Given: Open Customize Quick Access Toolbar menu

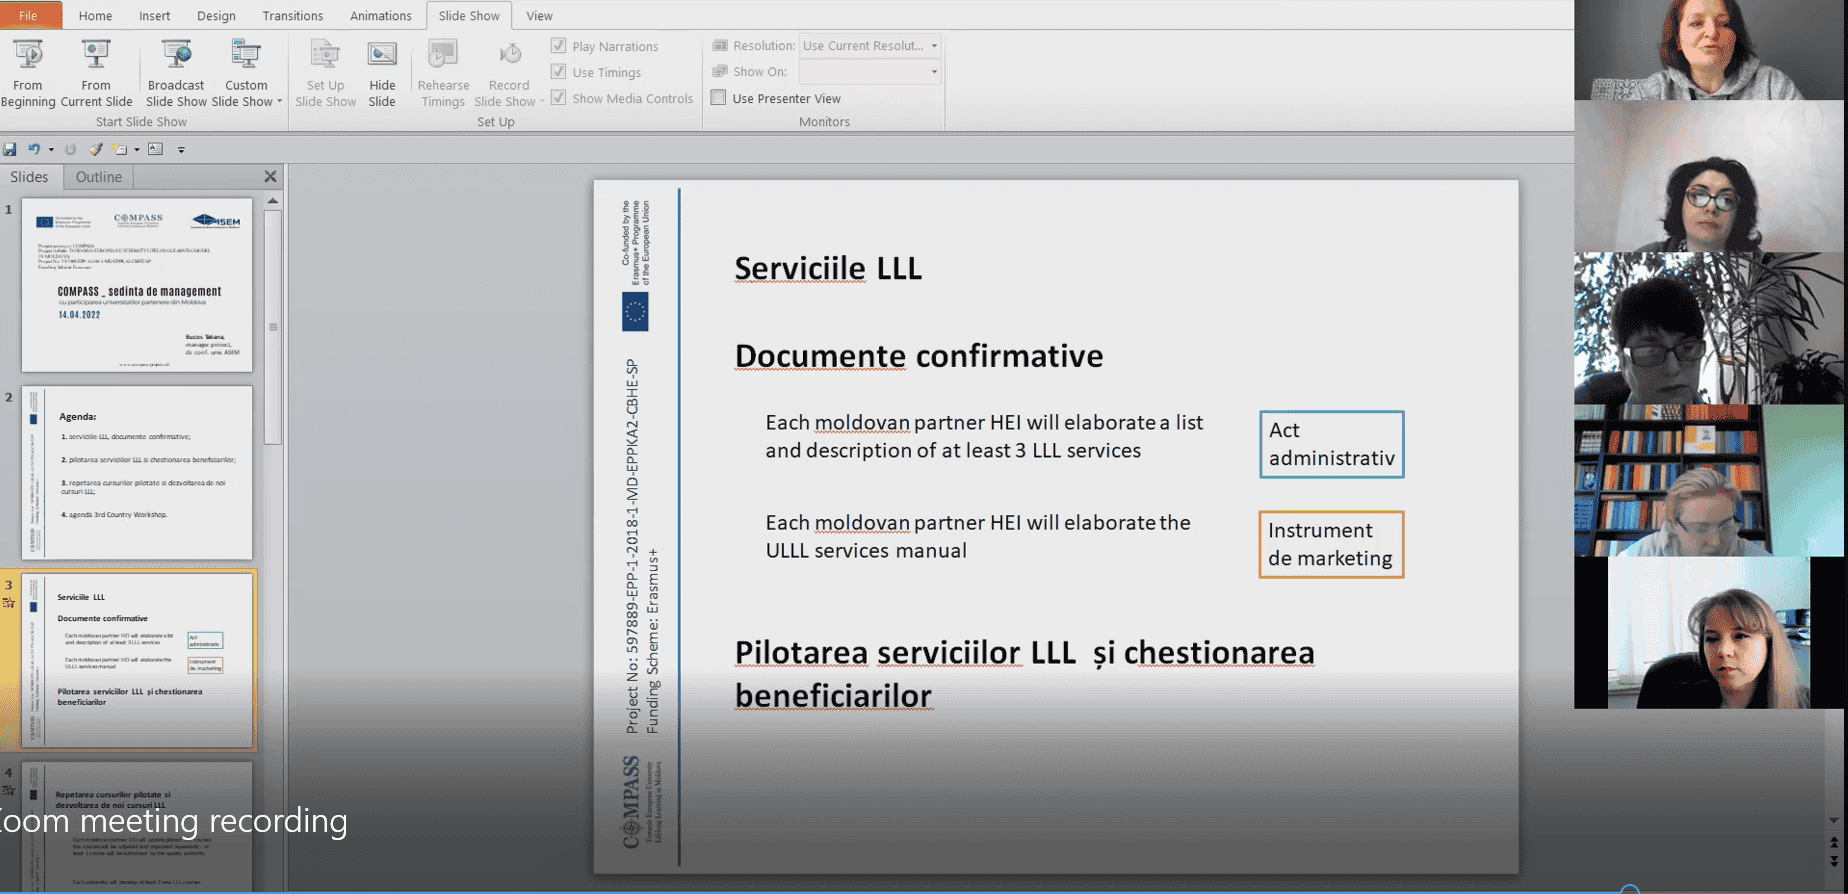Looking at the screenshot, I should [181, 150].
